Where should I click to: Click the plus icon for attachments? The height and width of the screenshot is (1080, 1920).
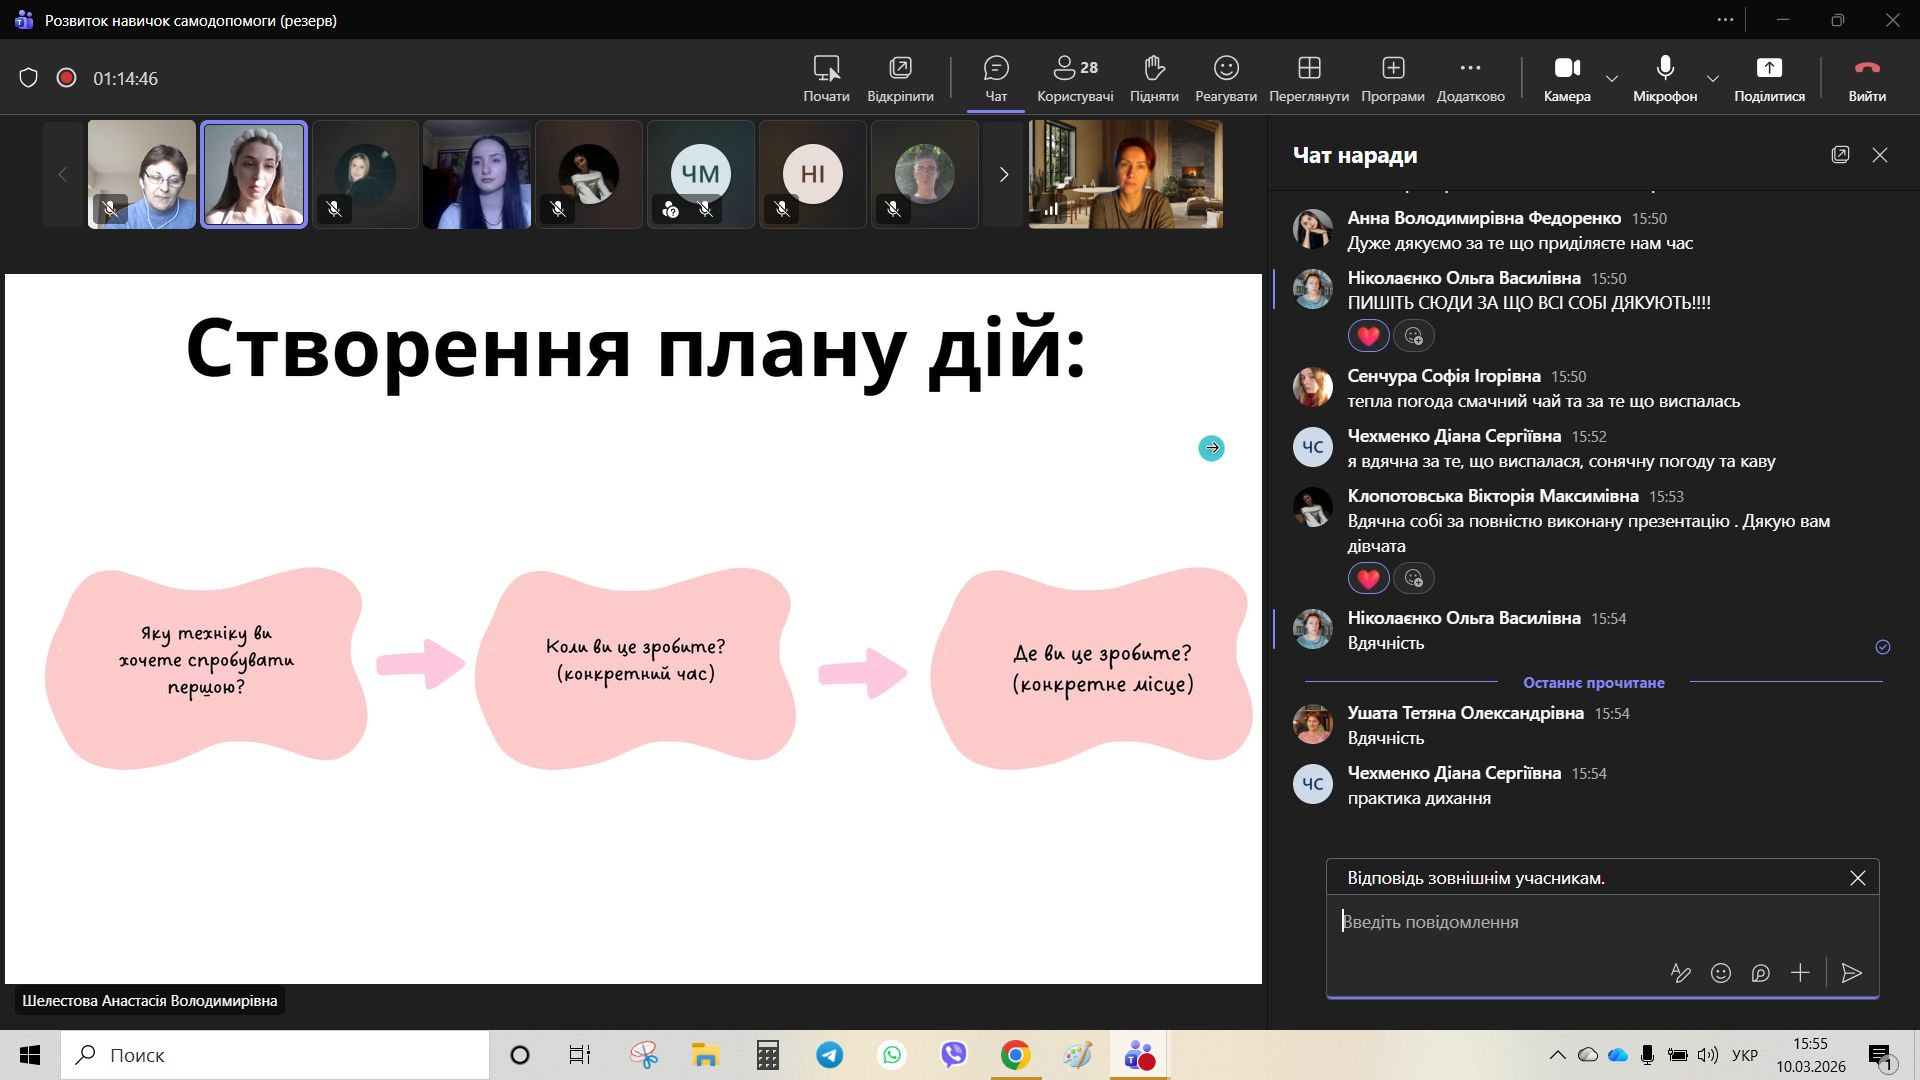1800,973
